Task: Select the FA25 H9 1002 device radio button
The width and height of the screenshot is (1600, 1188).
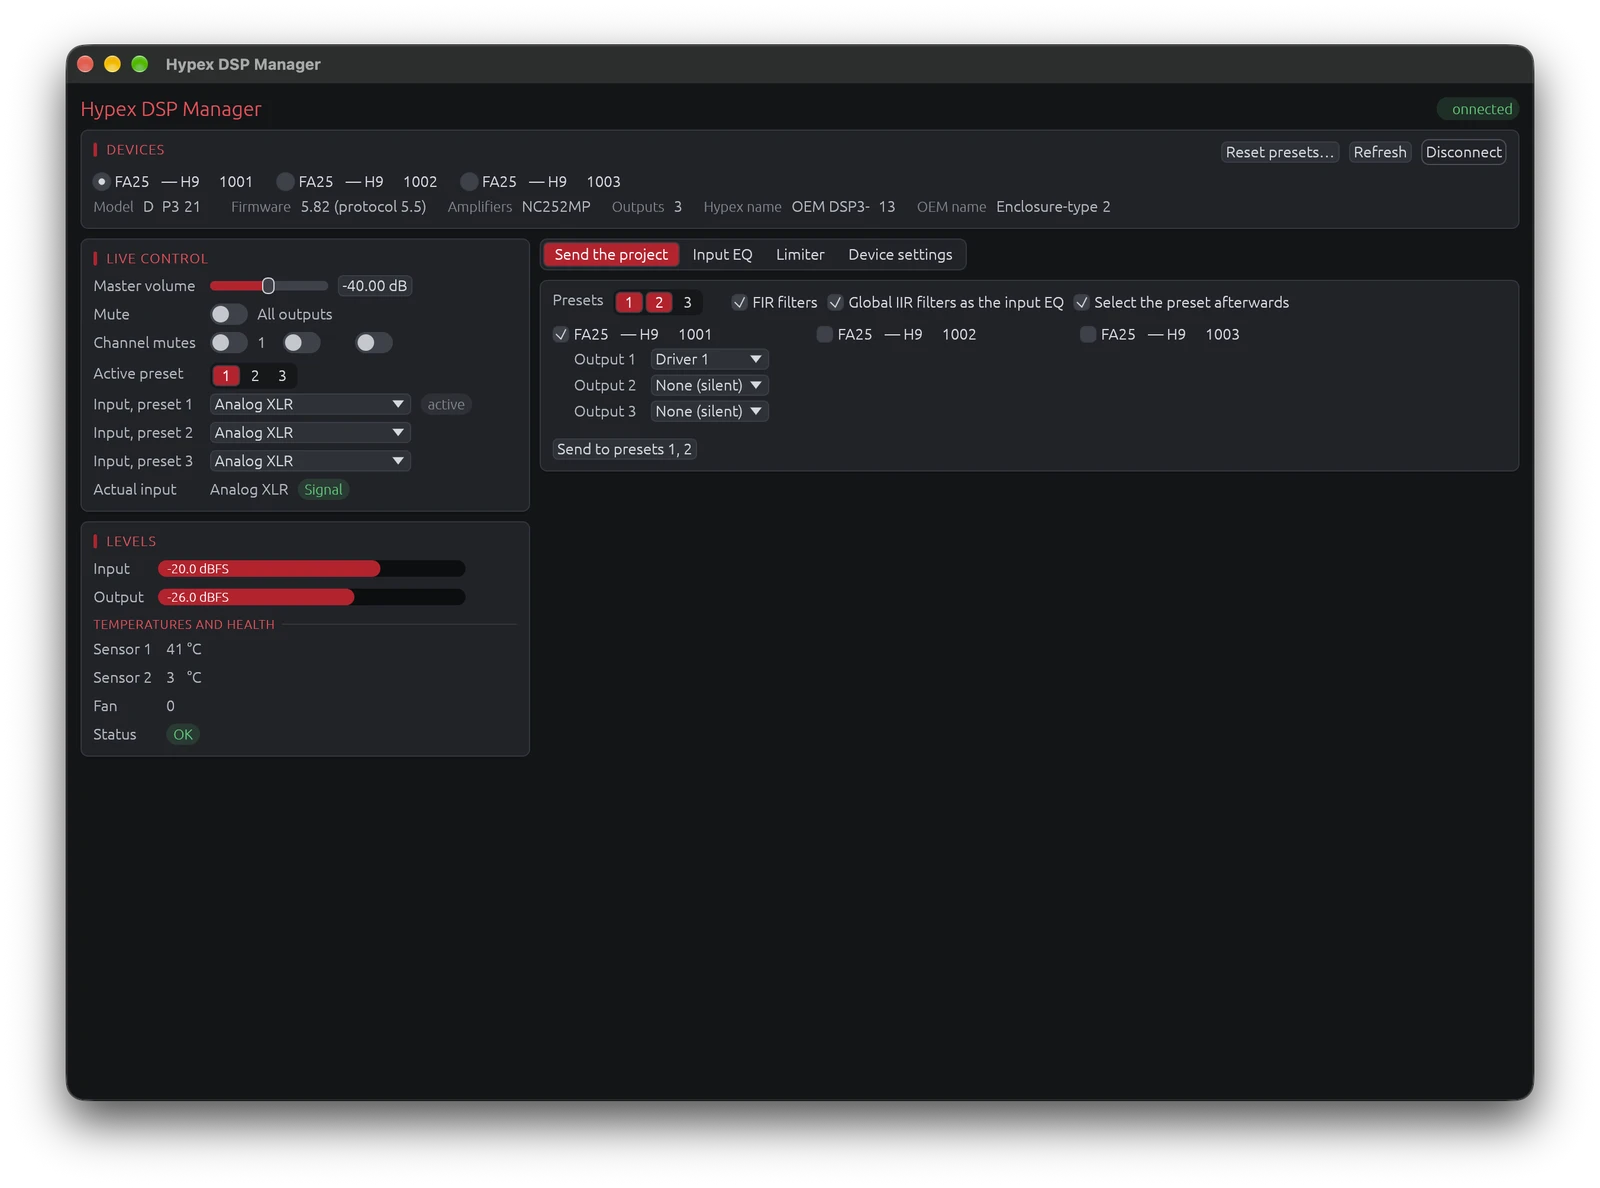Action: coord(285,182)
